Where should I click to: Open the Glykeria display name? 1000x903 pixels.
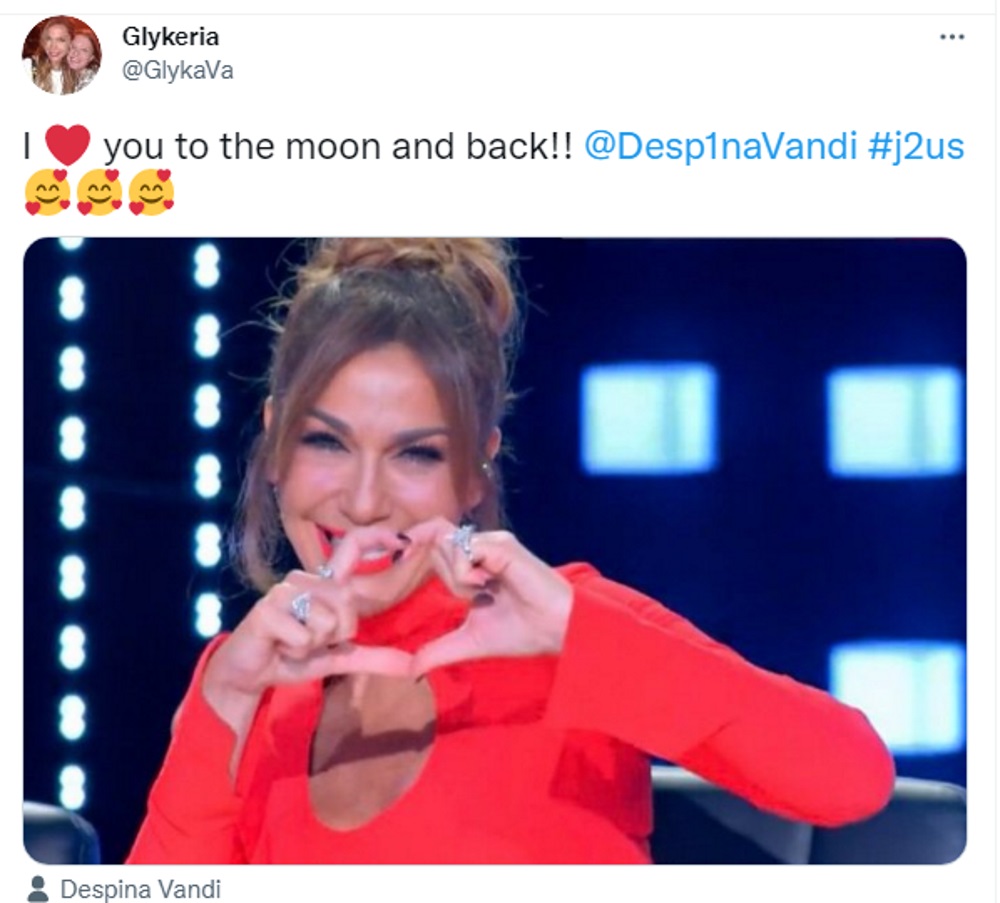tap(170, 36)
